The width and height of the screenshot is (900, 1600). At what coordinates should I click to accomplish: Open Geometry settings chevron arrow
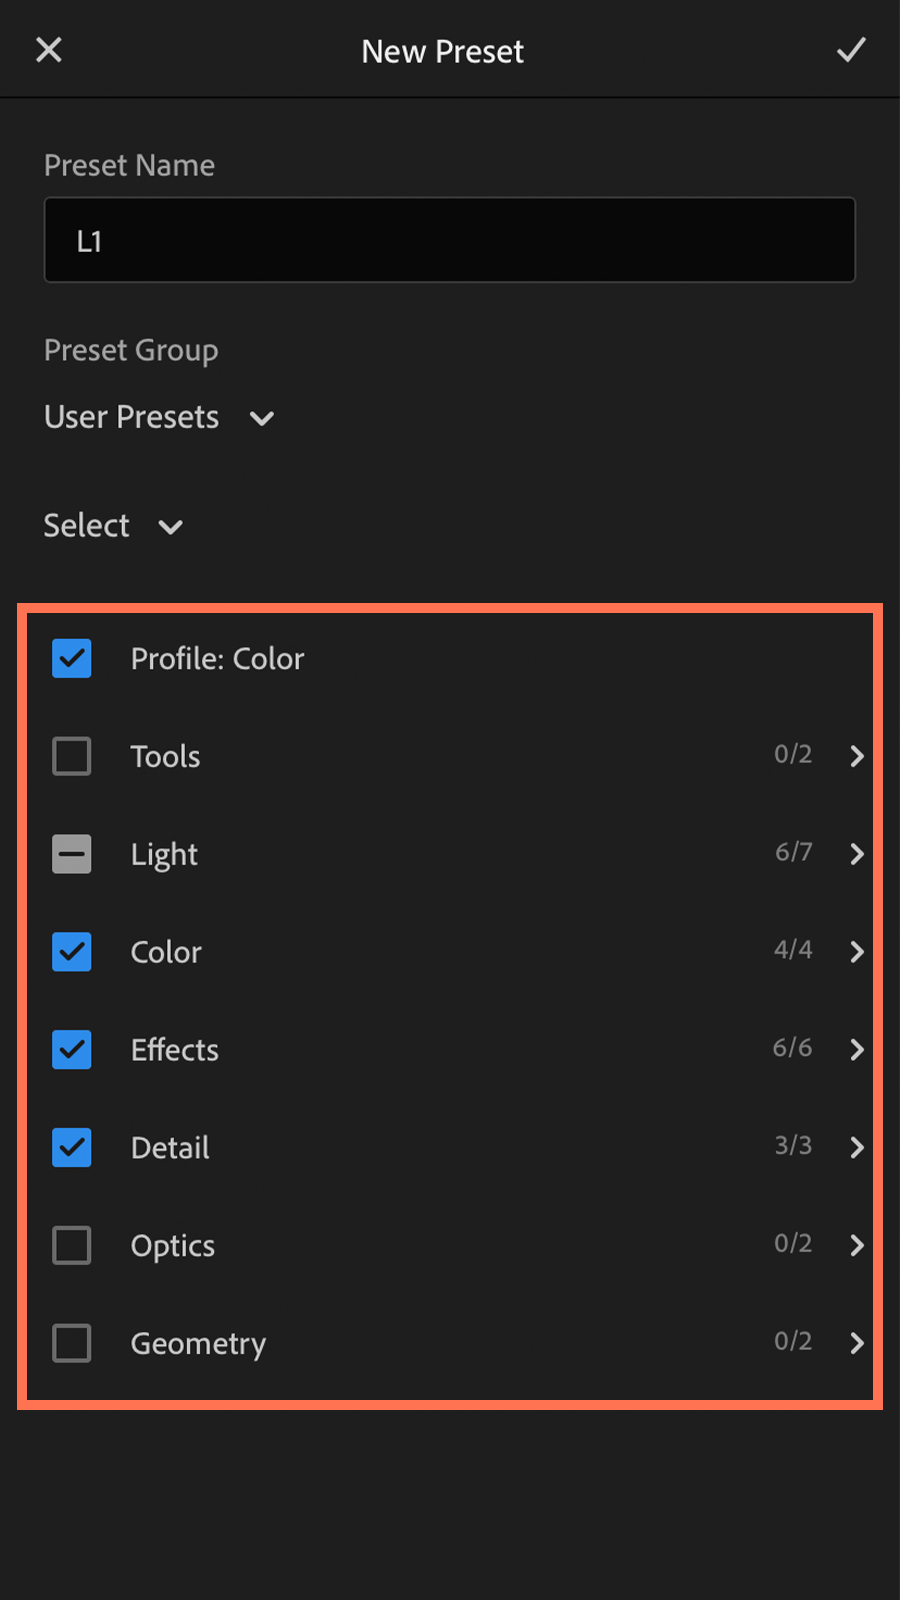click(857, 1343)
